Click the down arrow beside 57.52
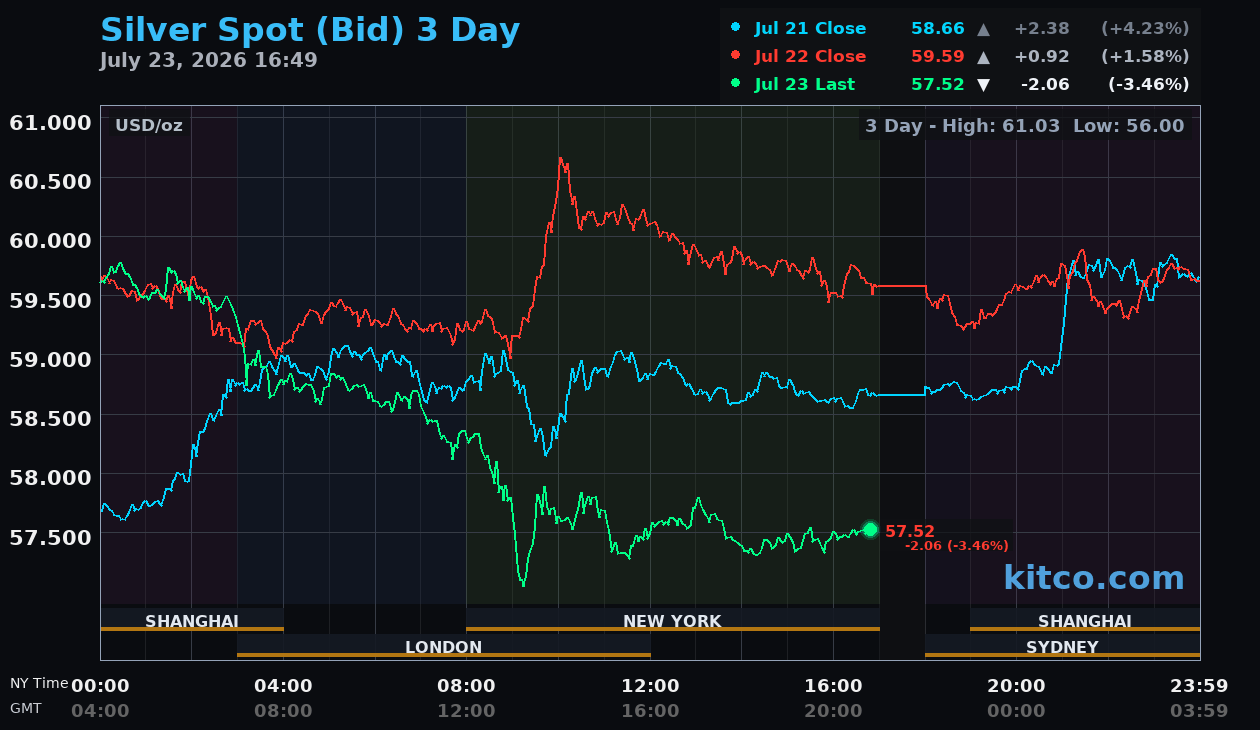This screenshot has width=1260, height=730. [983, 85]
